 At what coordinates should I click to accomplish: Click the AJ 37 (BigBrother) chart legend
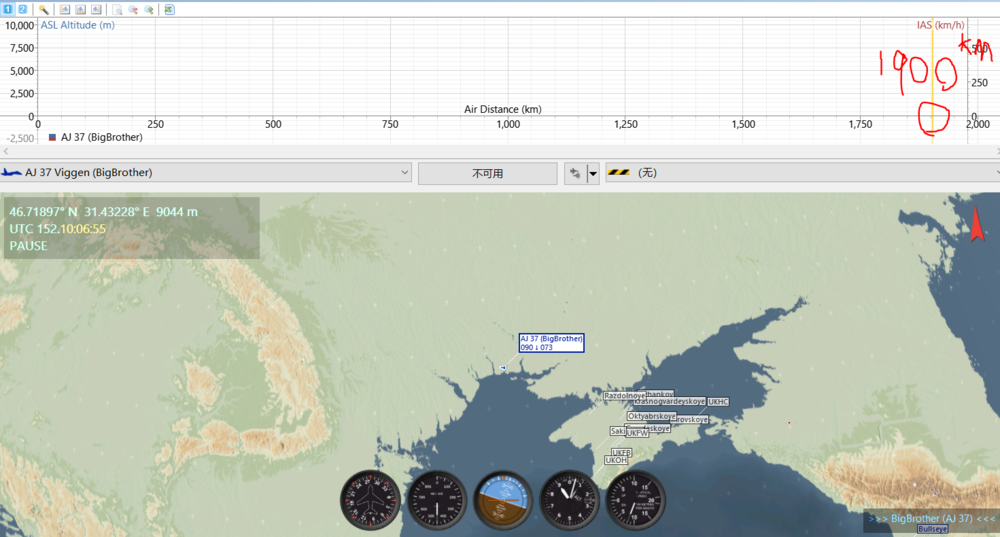pos(96,137)
